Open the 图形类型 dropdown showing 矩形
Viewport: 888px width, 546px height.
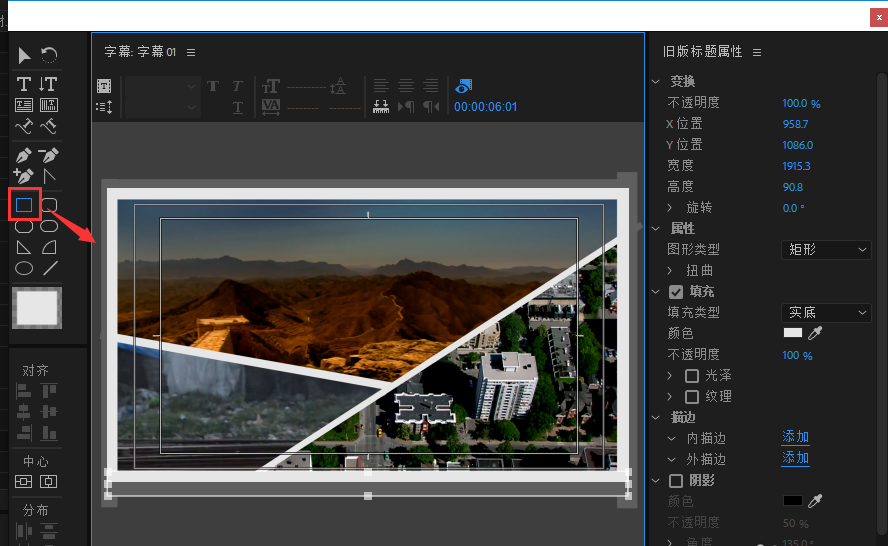point(826,250)
